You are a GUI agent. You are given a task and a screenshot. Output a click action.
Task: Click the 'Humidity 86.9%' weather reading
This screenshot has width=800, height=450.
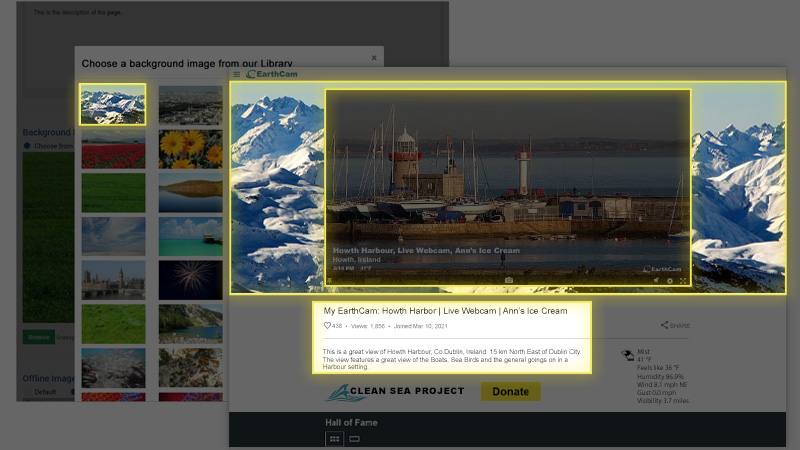point(660,377)
